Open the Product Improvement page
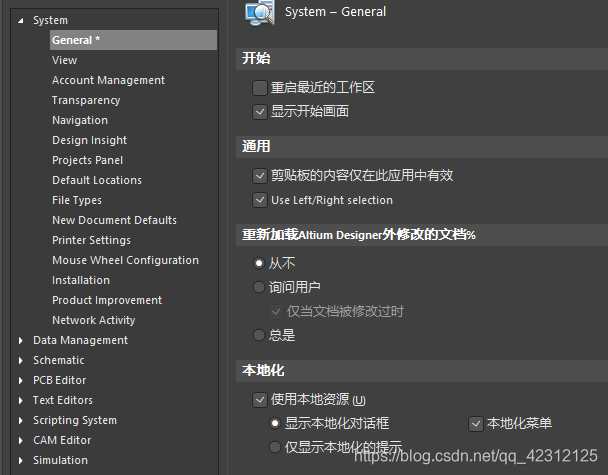The image size is (608, 475). tap(107, 300)
